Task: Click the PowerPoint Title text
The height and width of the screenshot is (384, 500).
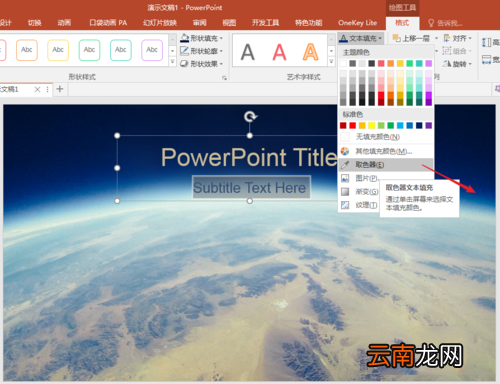Action: (249, 157)
